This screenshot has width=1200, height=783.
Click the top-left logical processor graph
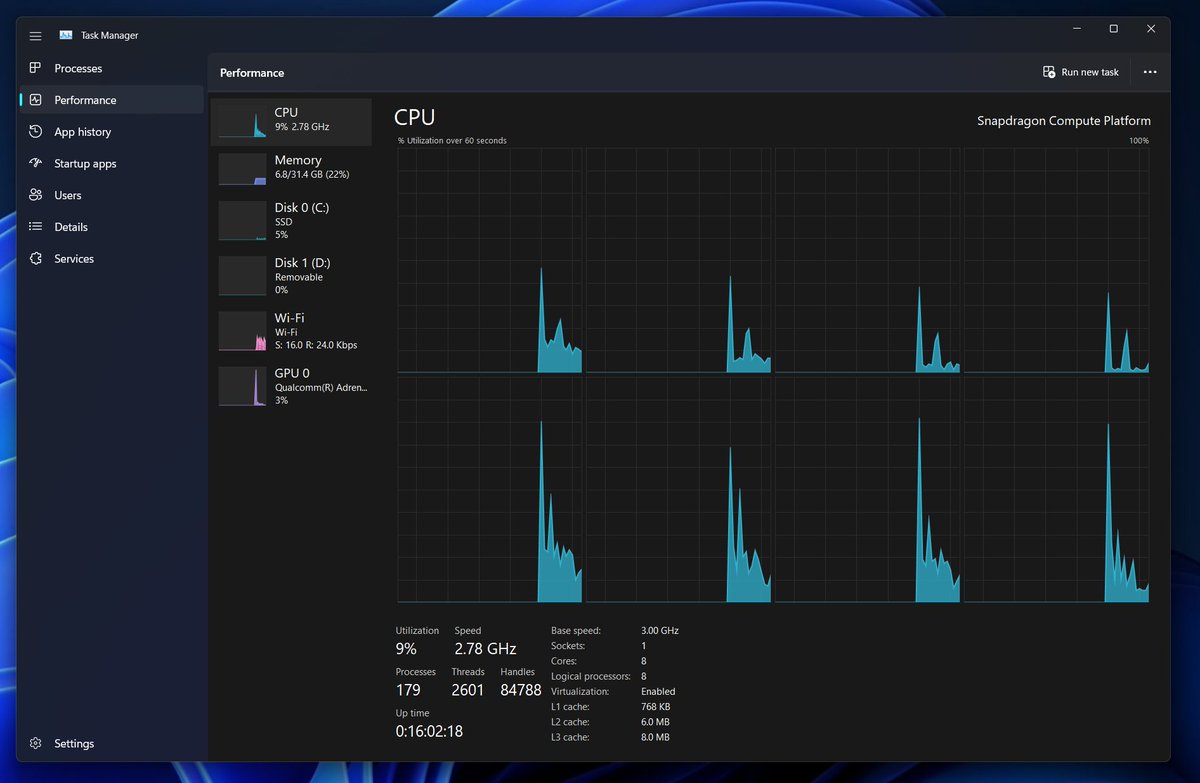[489, 261]
